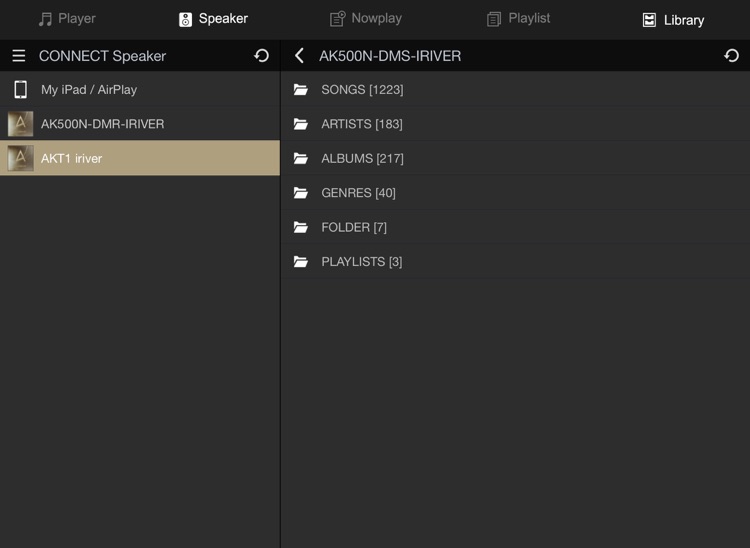The image size is (750, 548).
Task: Open the hamburger menu beside CONNECT Speaker
Action: point(19,56)
